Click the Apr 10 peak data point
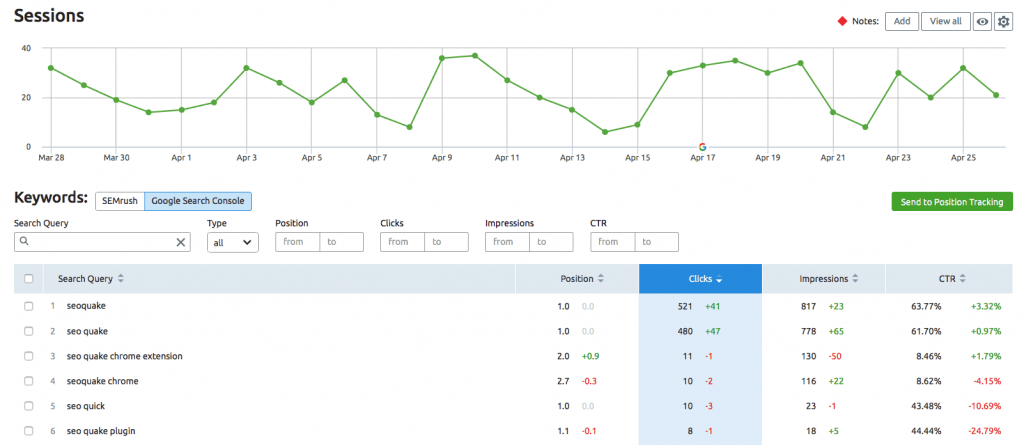Screen dimensions: 1024x445 point(475,56)
